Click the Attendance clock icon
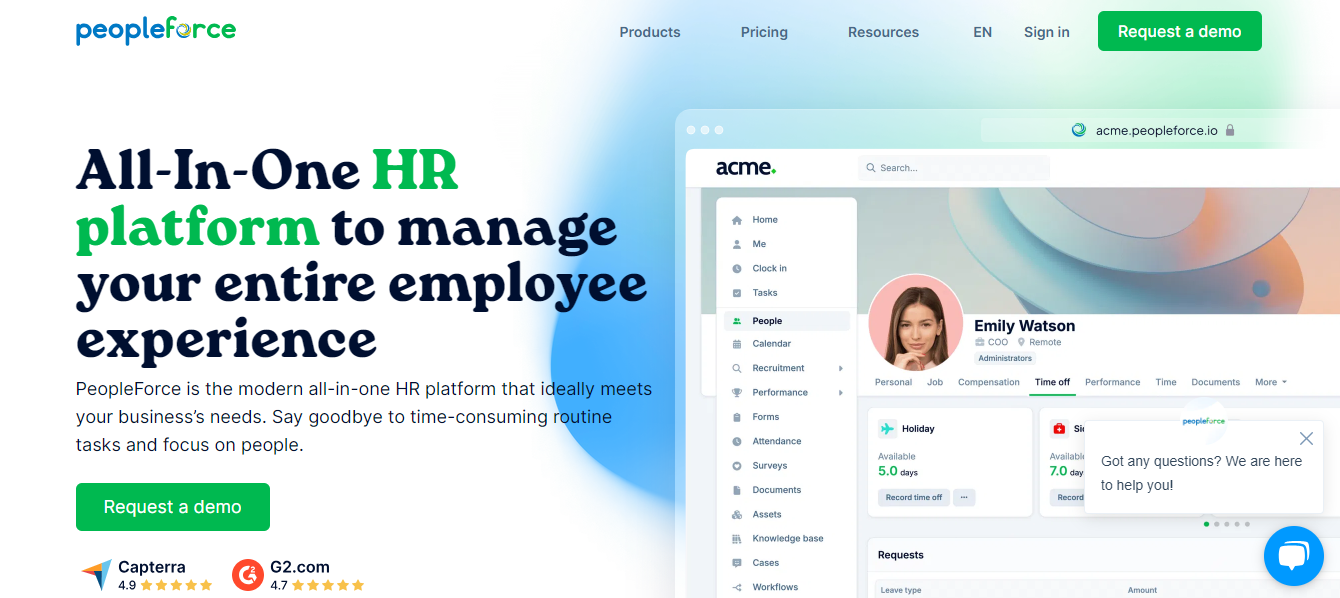The width and height of the screenshot is (1340, 598). click(x=737, y=441)
